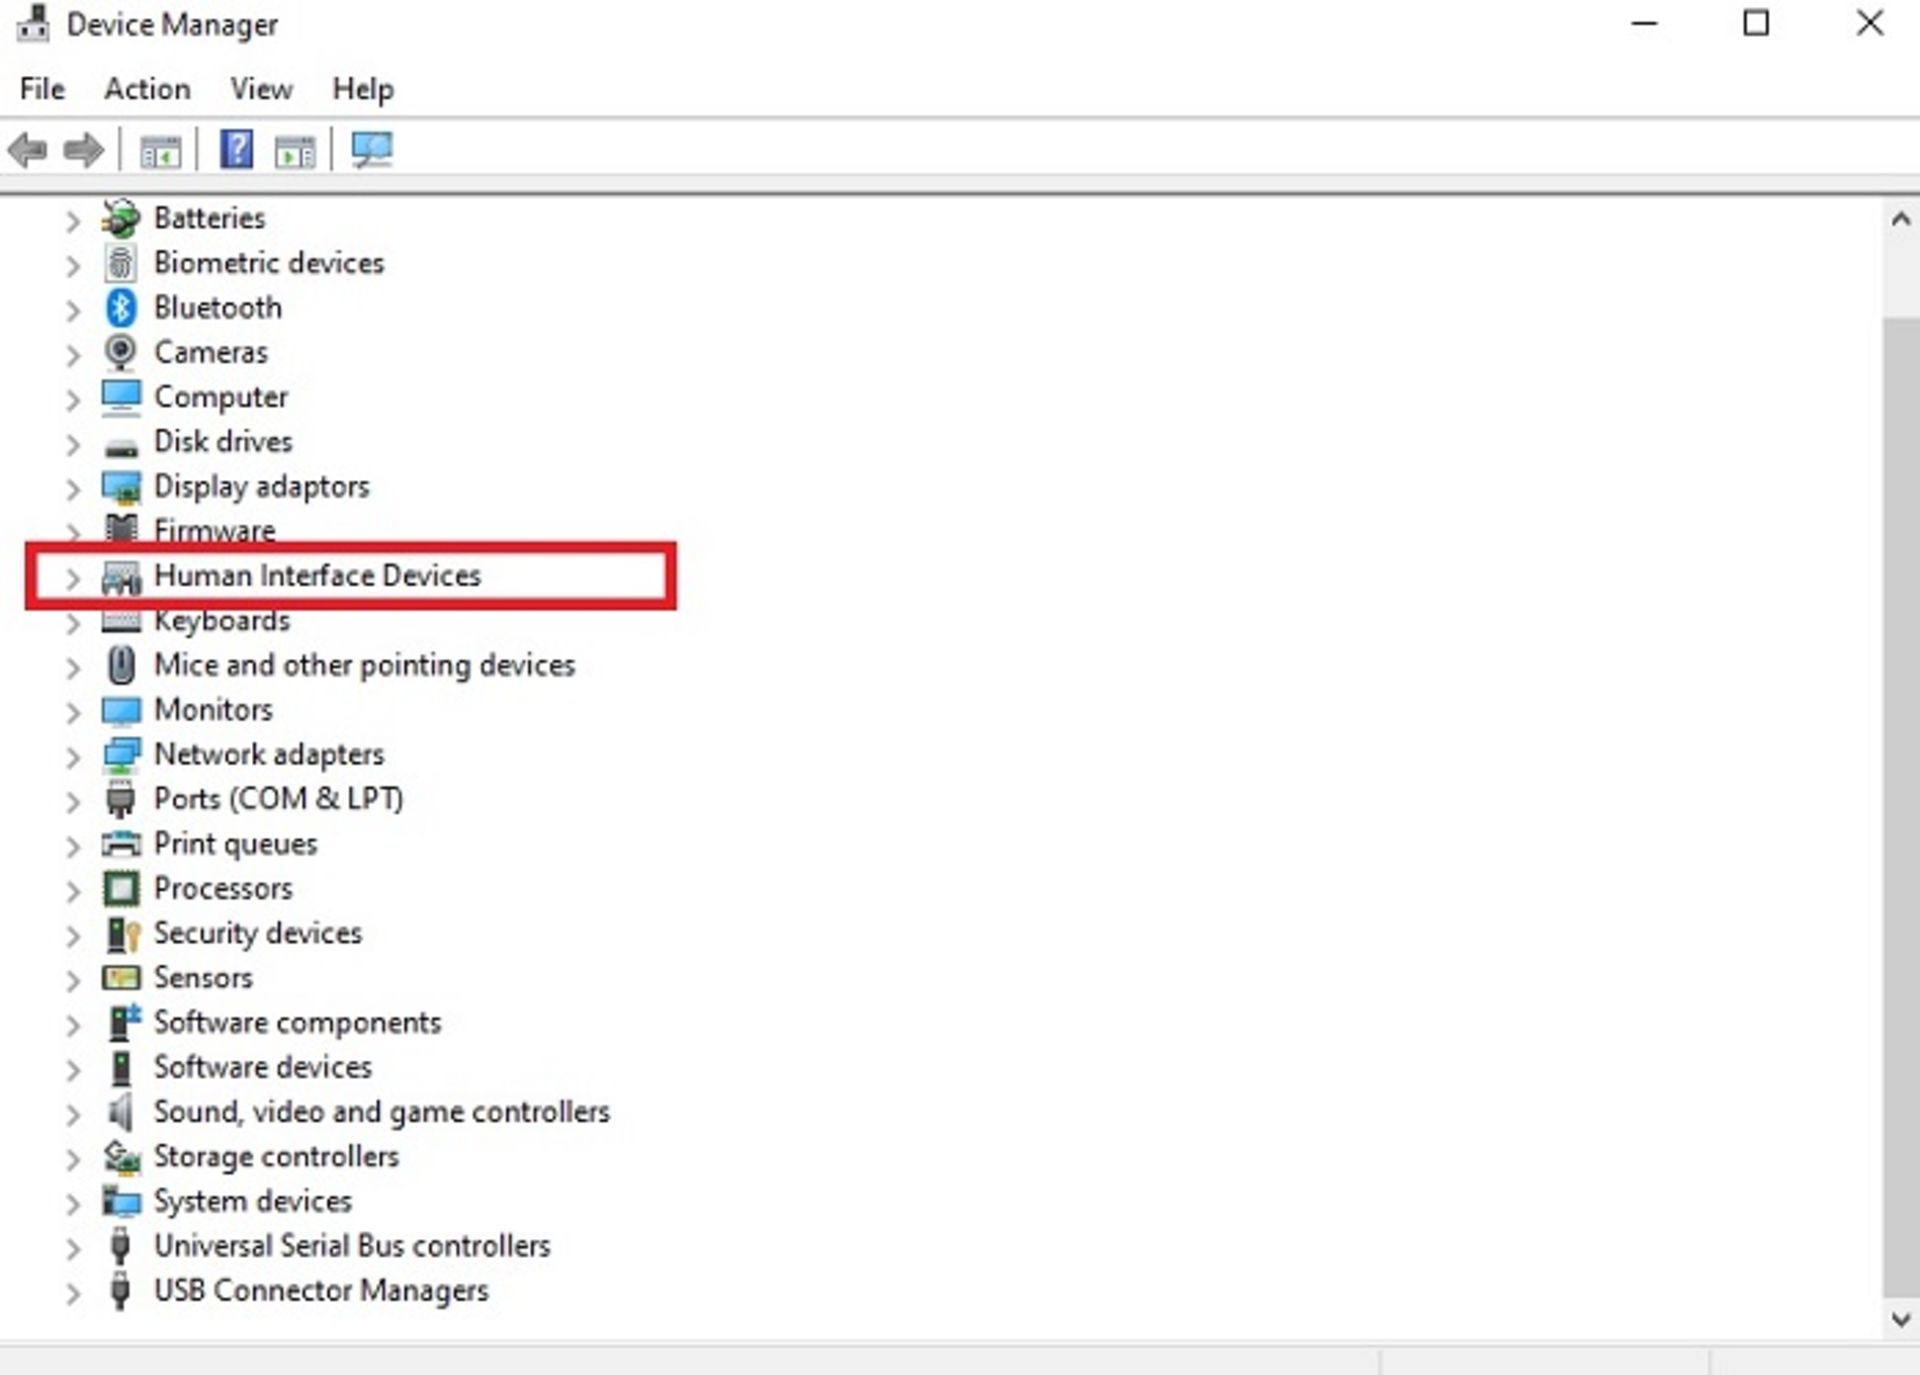Select the USB Connector Managers entry

coord(321,1291)
